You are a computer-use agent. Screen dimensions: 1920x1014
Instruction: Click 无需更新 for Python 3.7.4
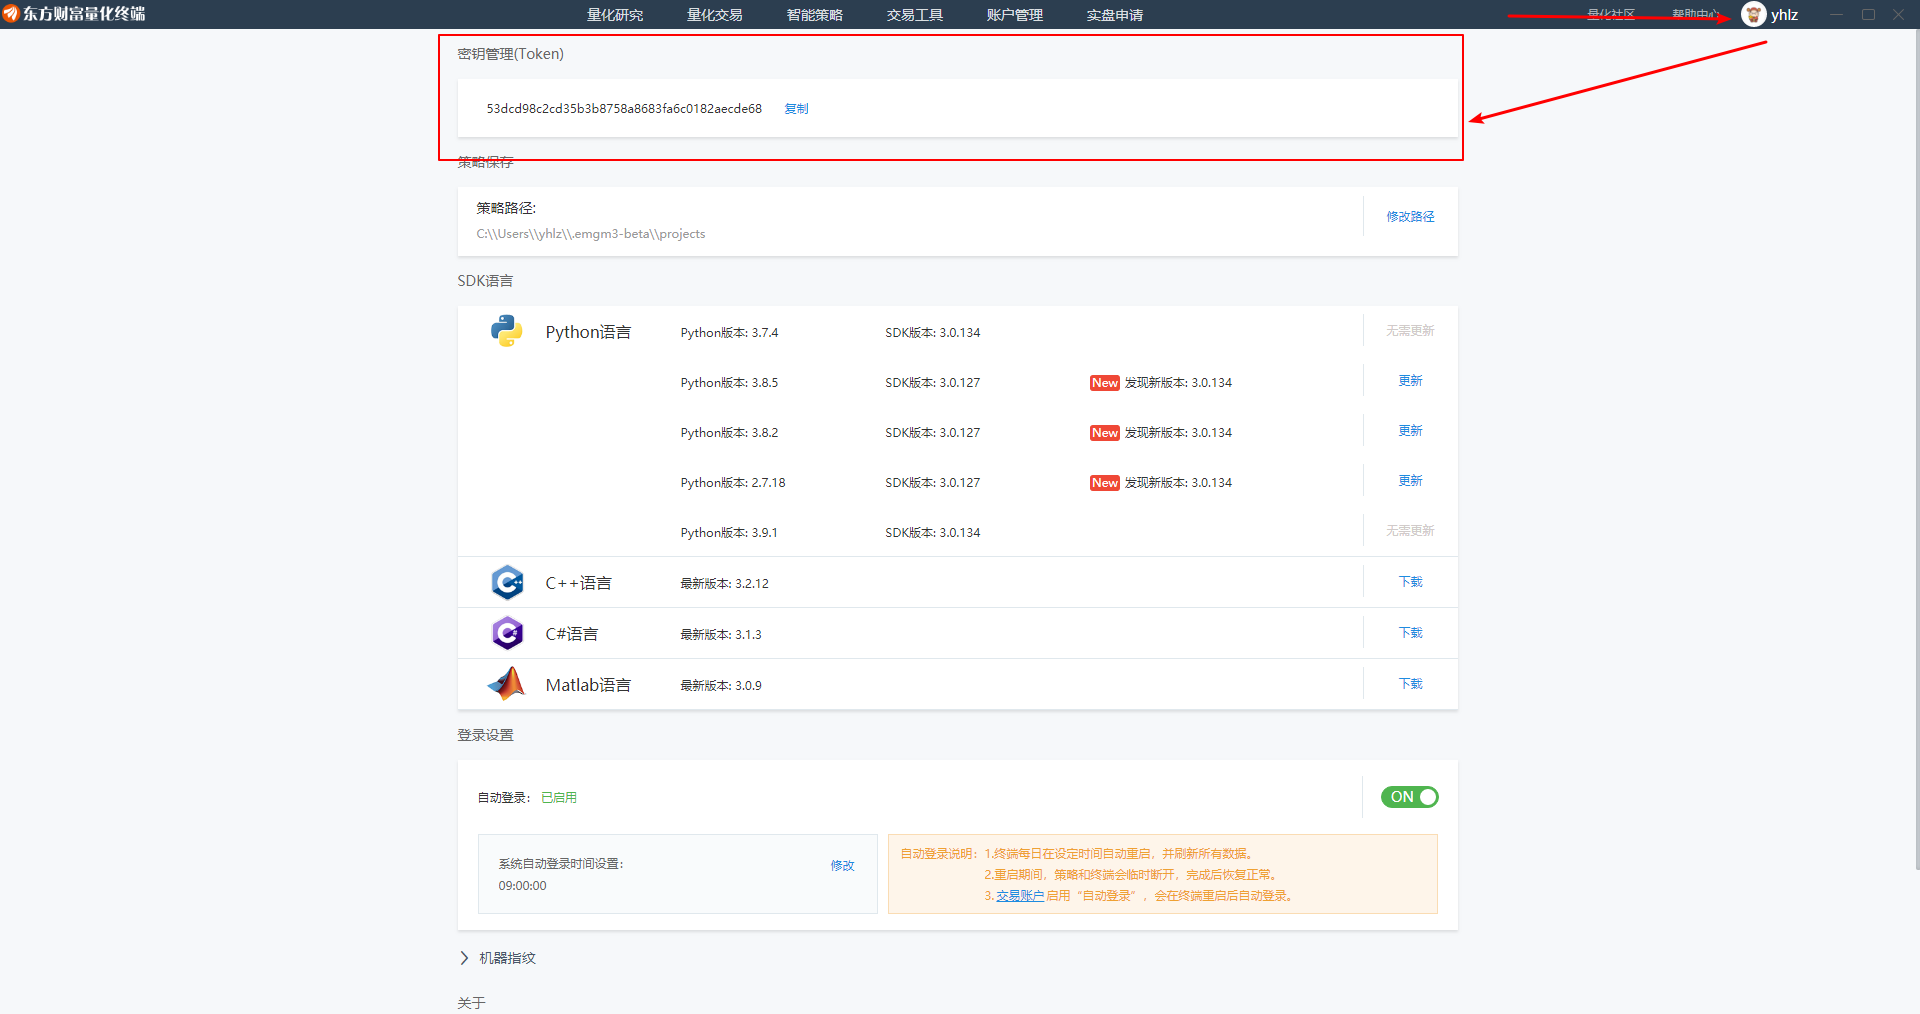1410,331
